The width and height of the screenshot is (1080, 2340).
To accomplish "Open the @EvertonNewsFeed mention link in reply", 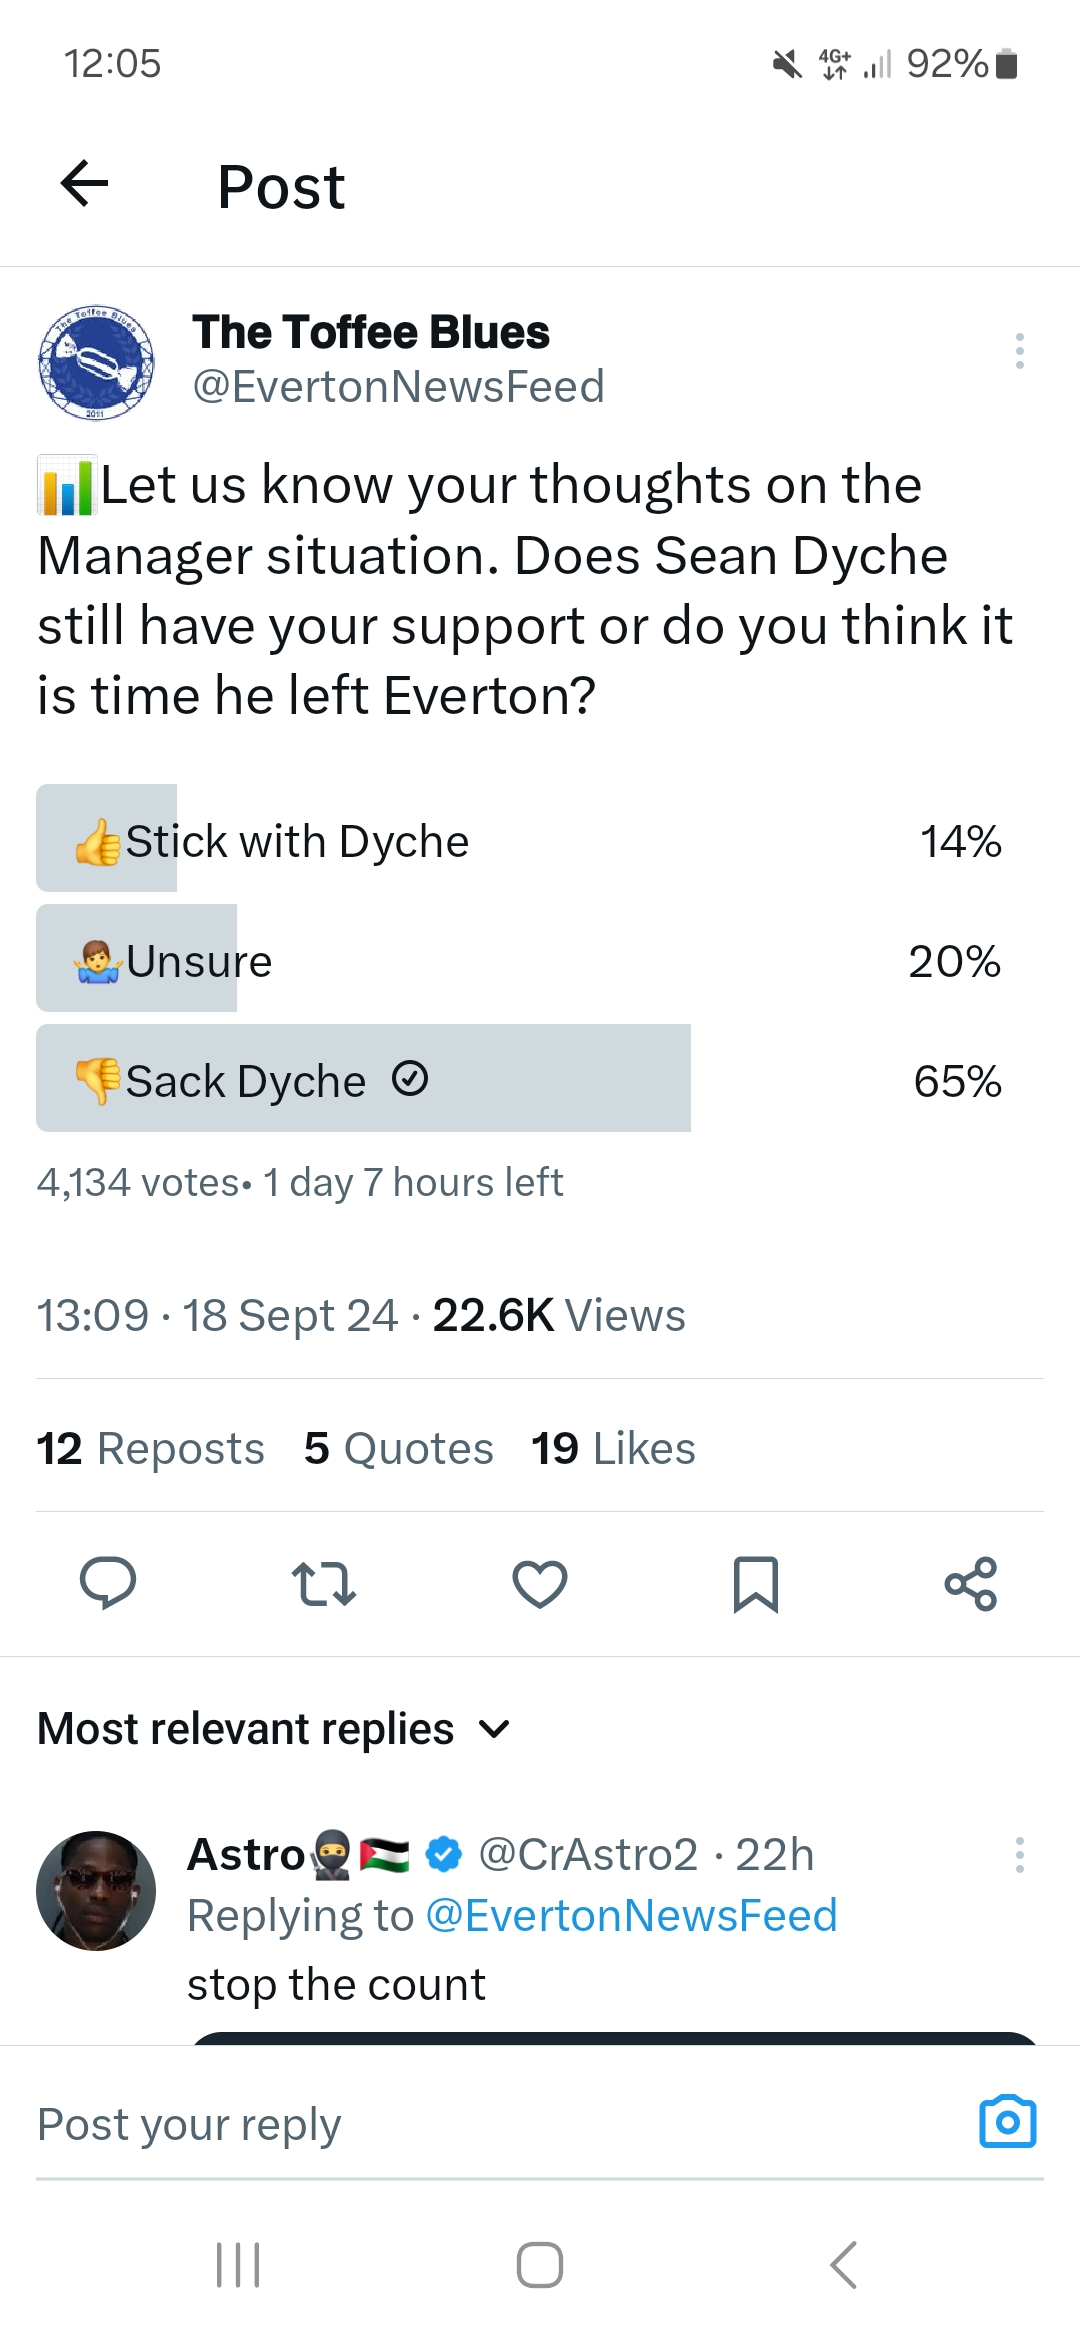I will pos(631,1916).
